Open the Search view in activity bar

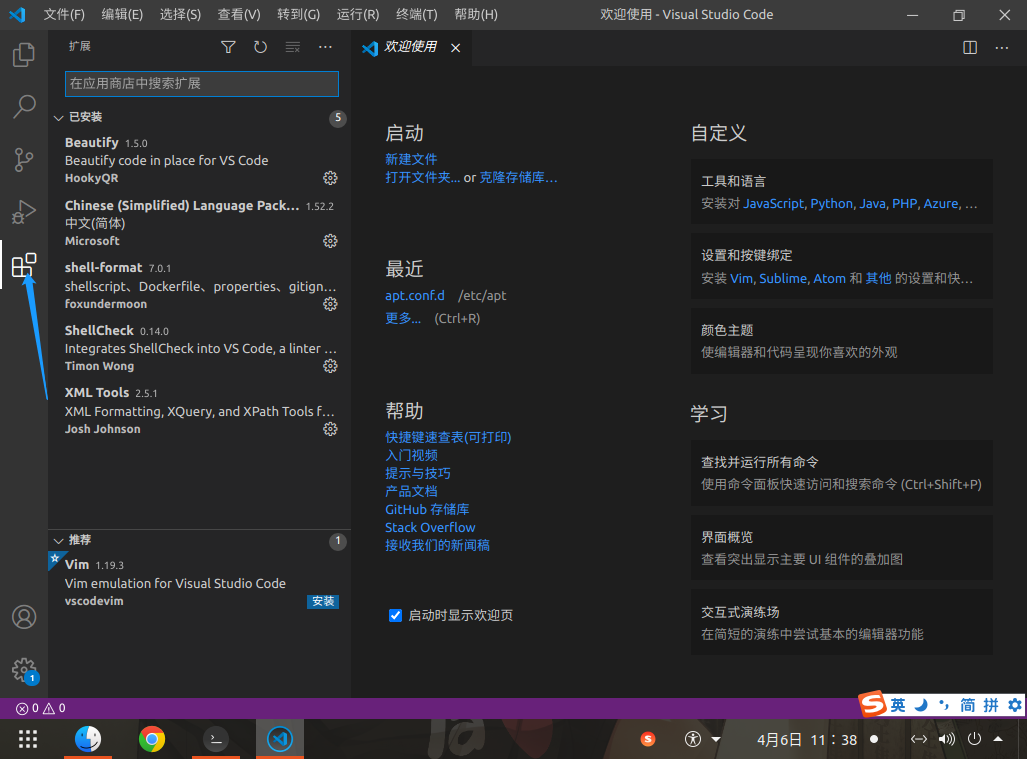coord(24,106)
